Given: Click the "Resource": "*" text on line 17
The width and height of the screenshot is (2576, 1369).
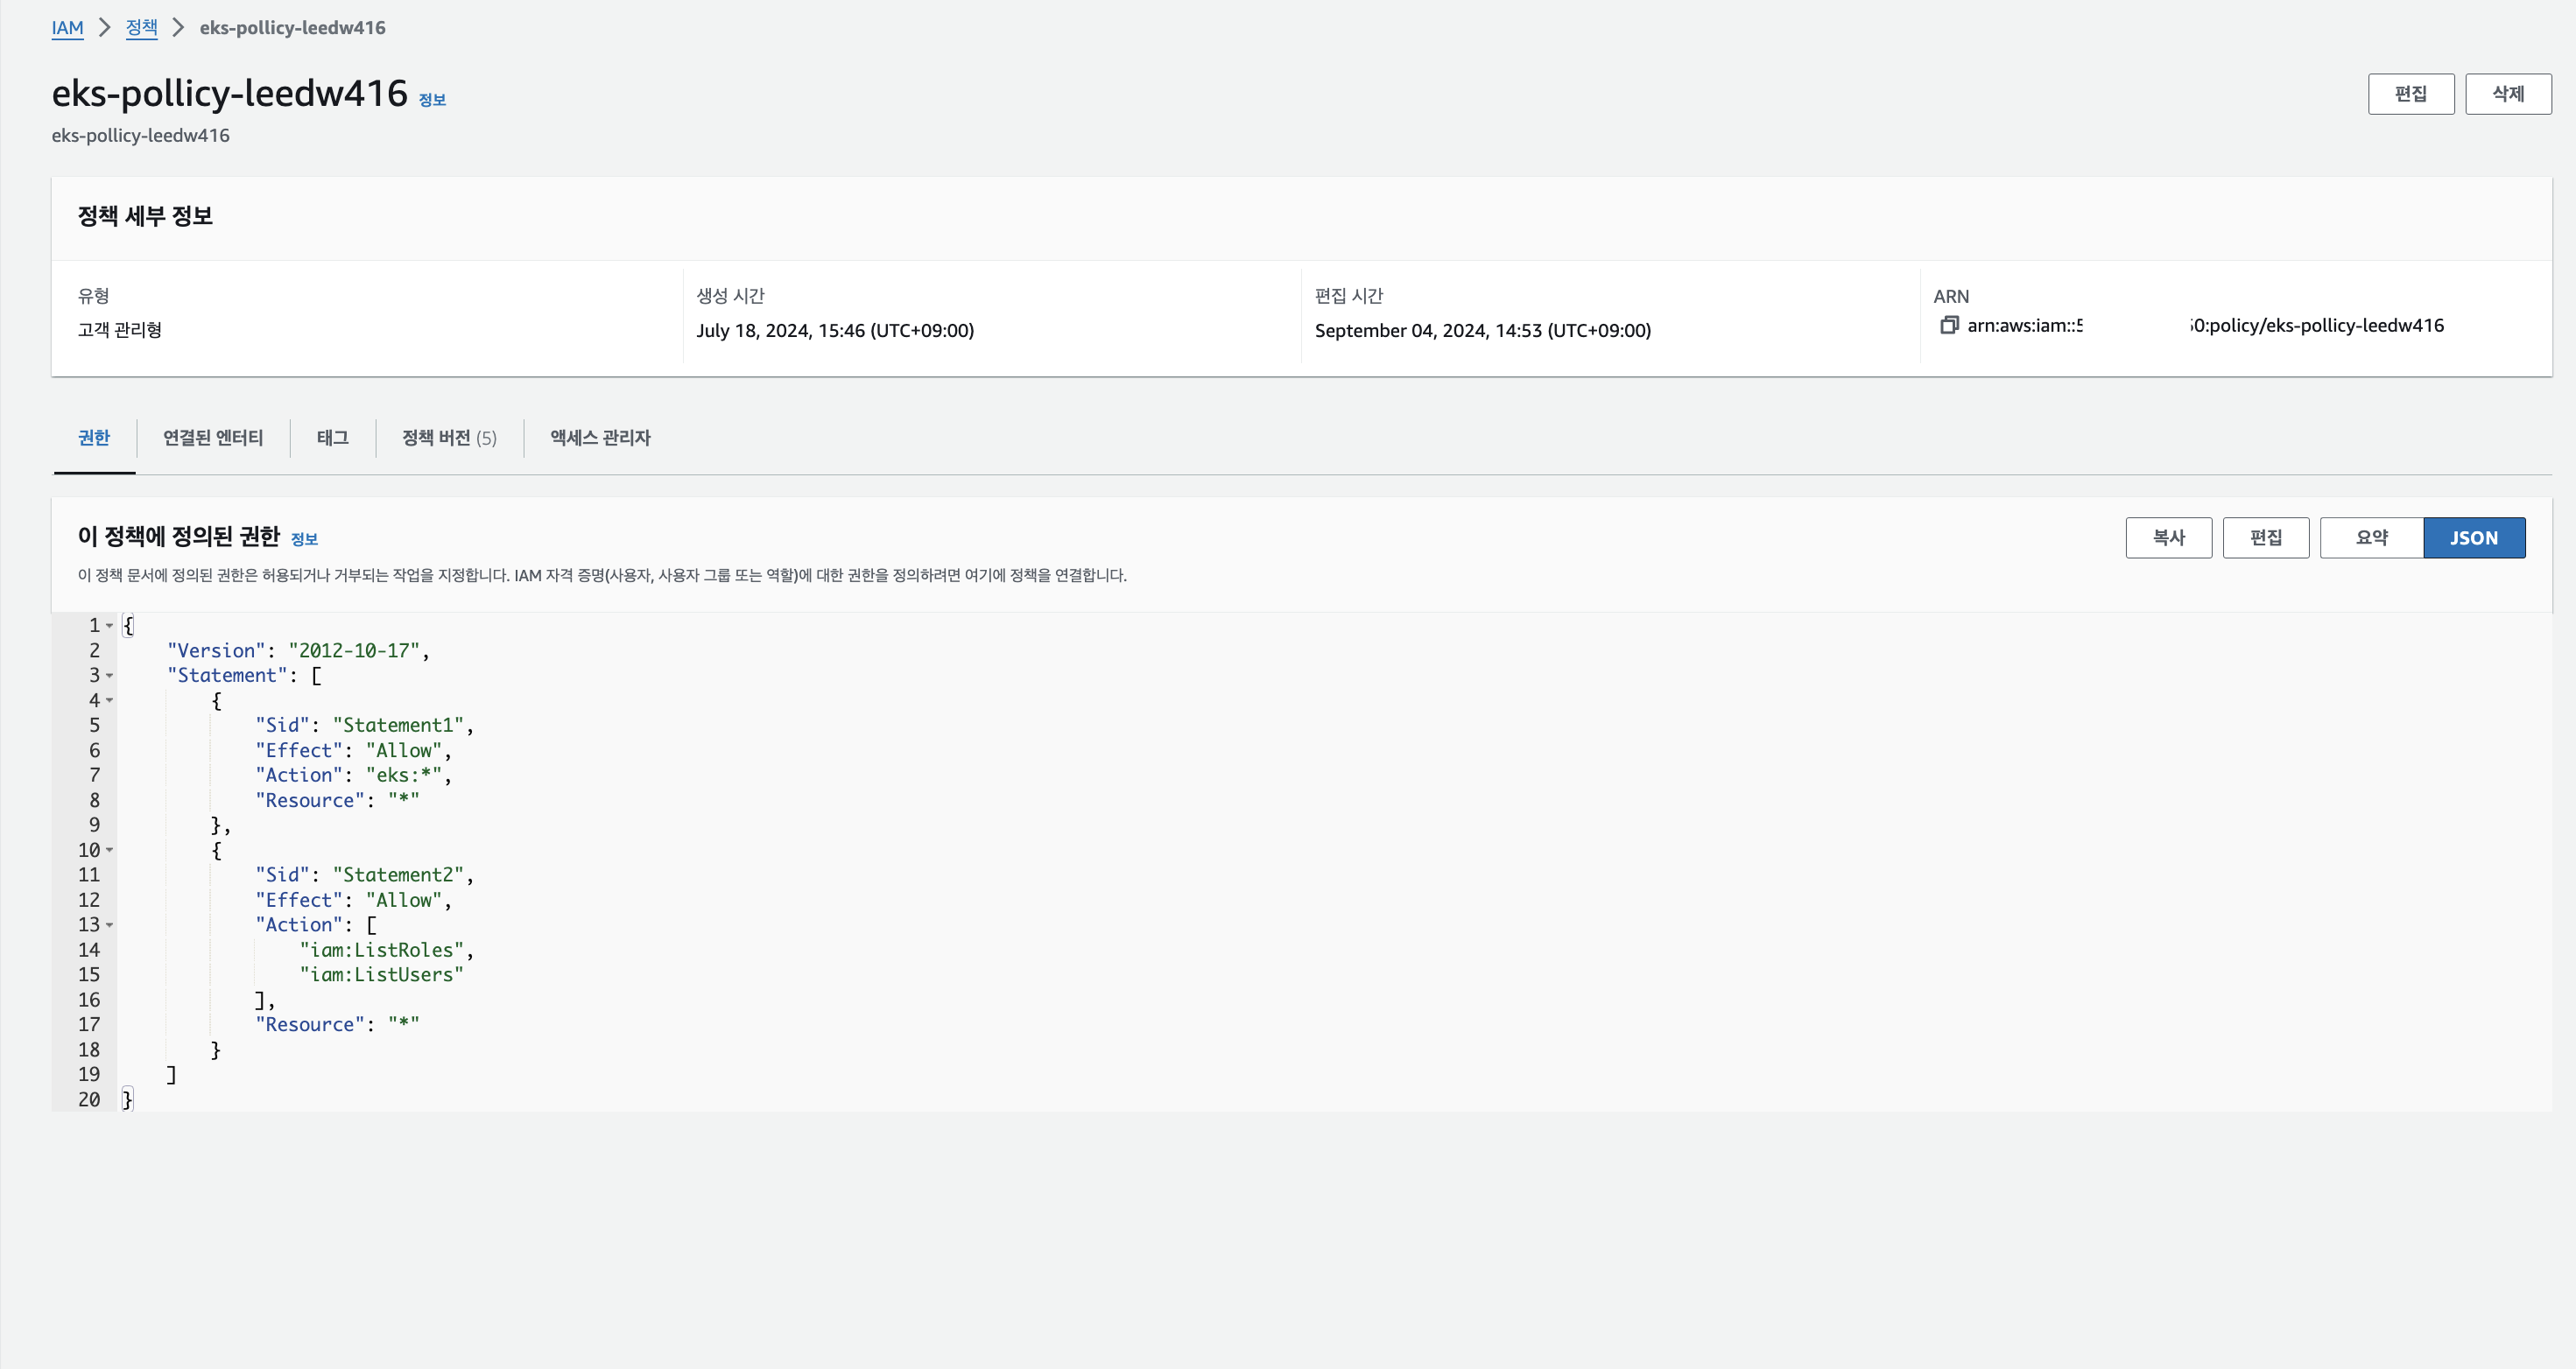Looking at the screenshot, I should 337,1025.
